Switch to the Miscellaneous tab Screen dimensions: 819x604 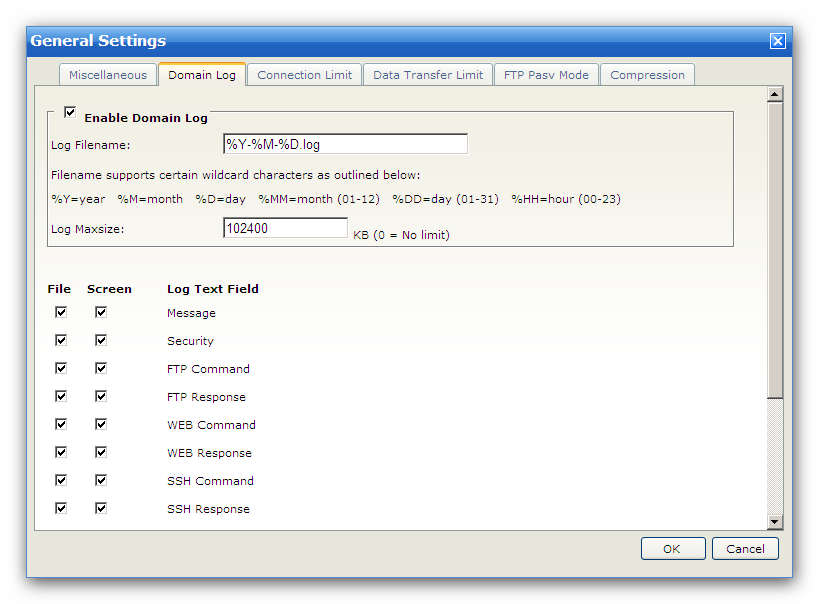pyautogui.click(x=108, y=75)
